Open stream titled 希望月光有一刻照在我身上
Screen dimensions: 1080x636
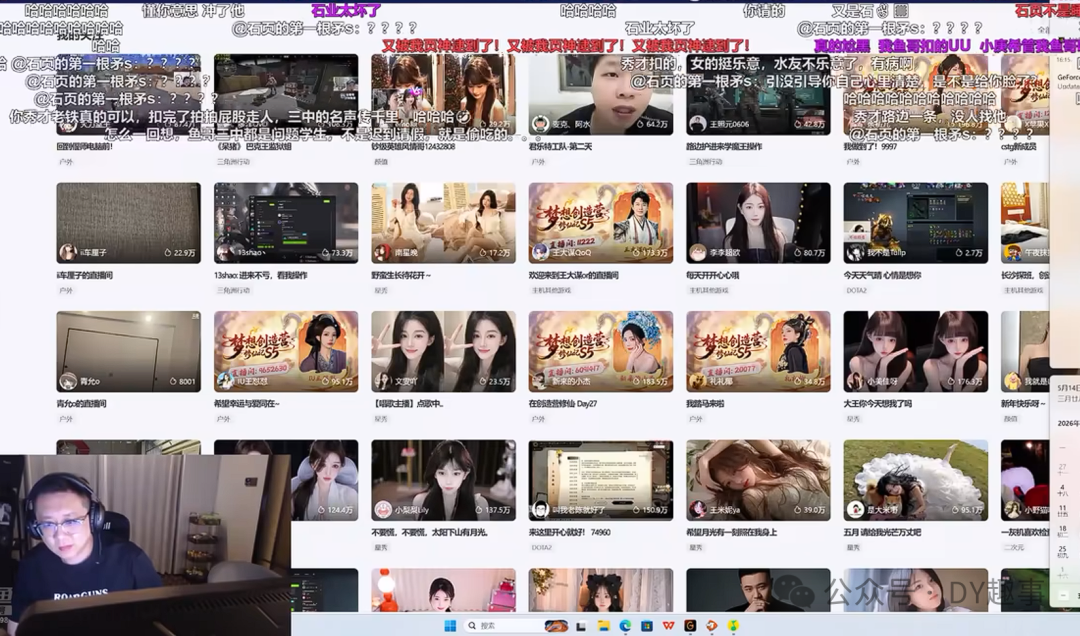tap(731, 533)
